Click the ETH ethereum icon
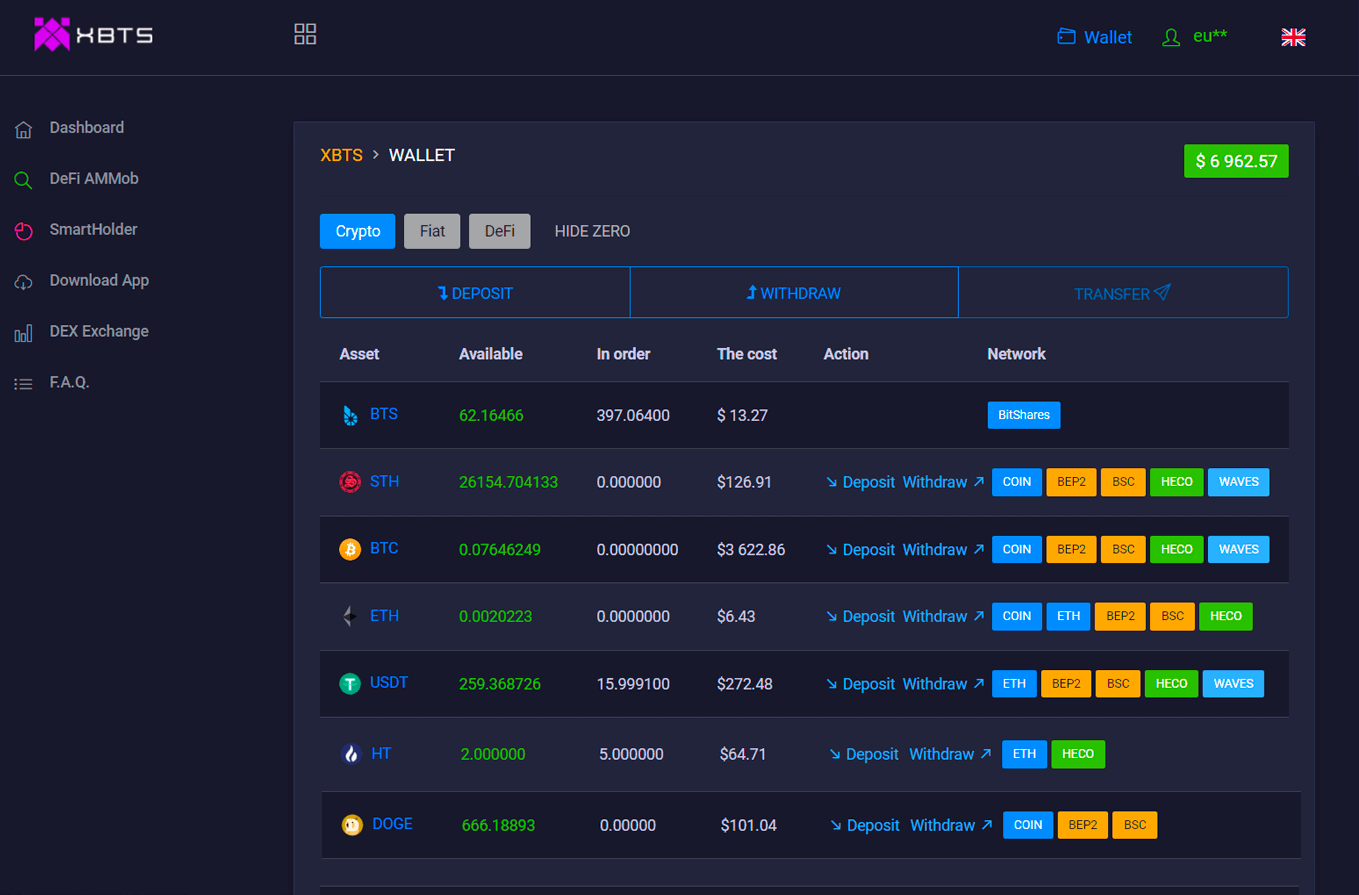 [x=350, y=616]
